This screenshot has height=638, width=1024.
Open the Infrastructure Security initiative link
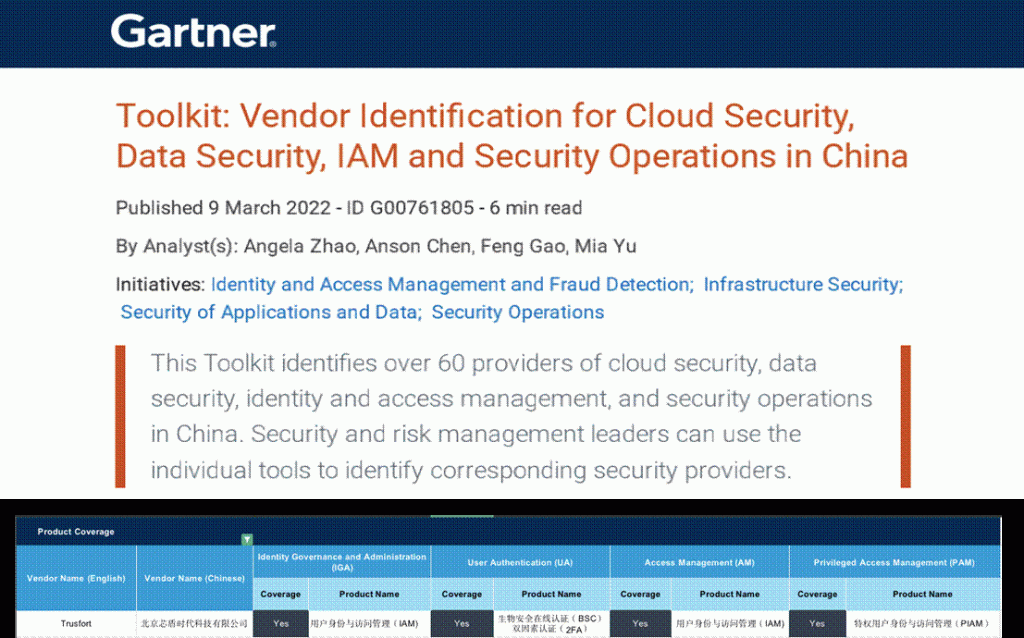pos(803,285)
